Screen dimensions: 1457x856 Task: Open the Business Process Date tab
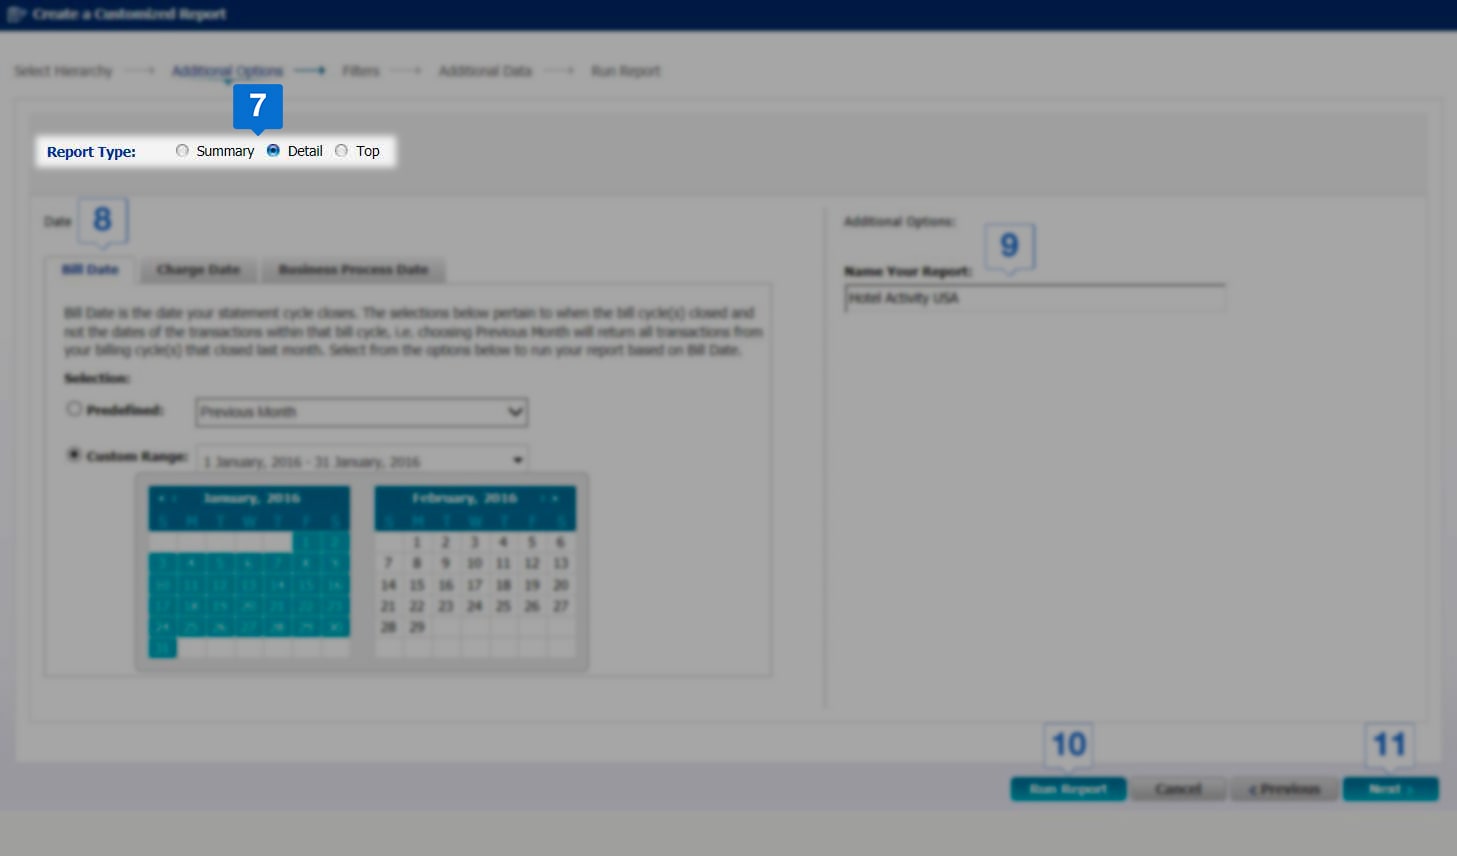pyautogui.click(x=353, y=270)
